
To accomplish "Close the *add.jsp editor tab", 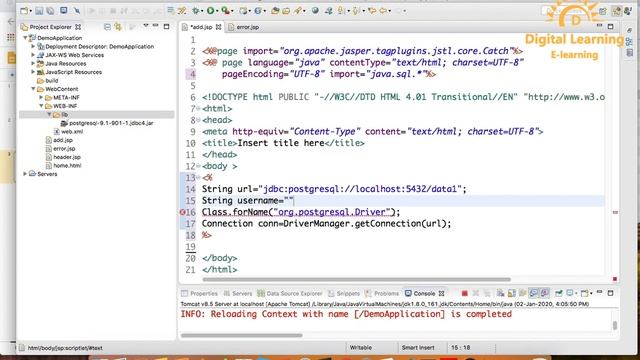I will (219, 27).
